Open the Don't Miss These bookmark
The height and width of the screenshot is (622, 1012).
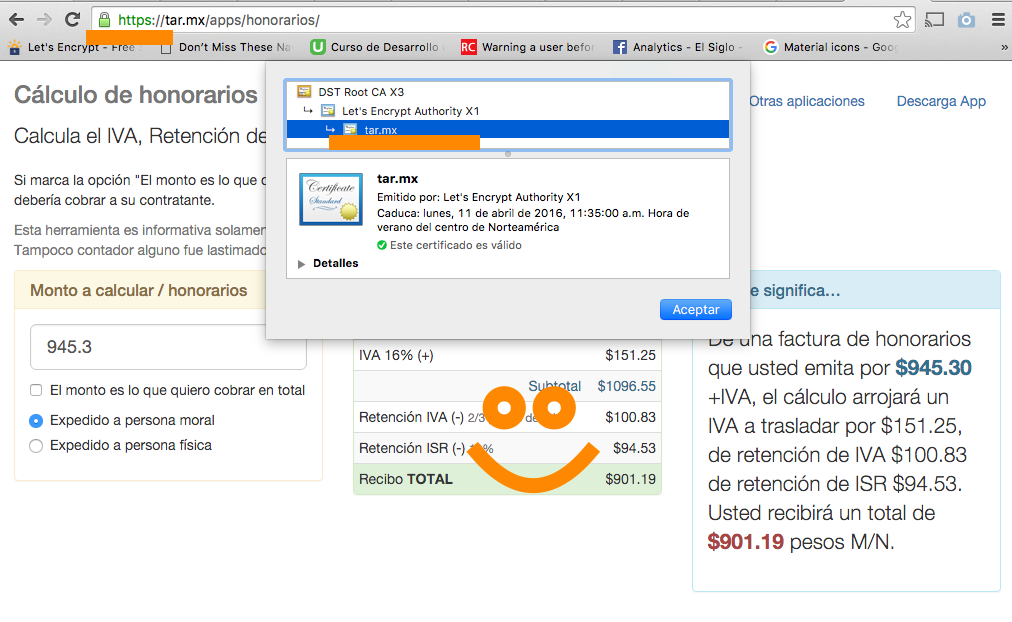click(x=227, y=47)
